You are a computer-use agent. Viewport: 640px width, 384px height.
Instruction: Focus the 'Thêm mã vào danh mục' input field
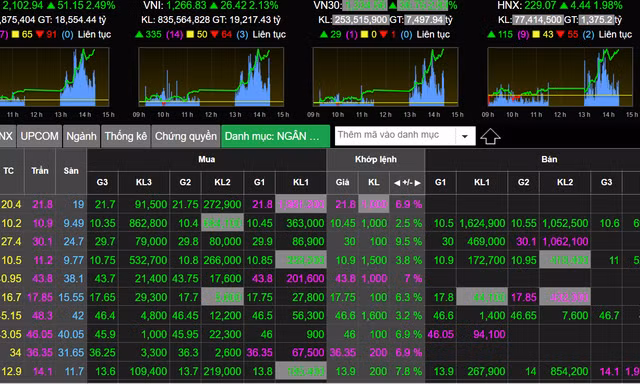[x=395, y=135]
